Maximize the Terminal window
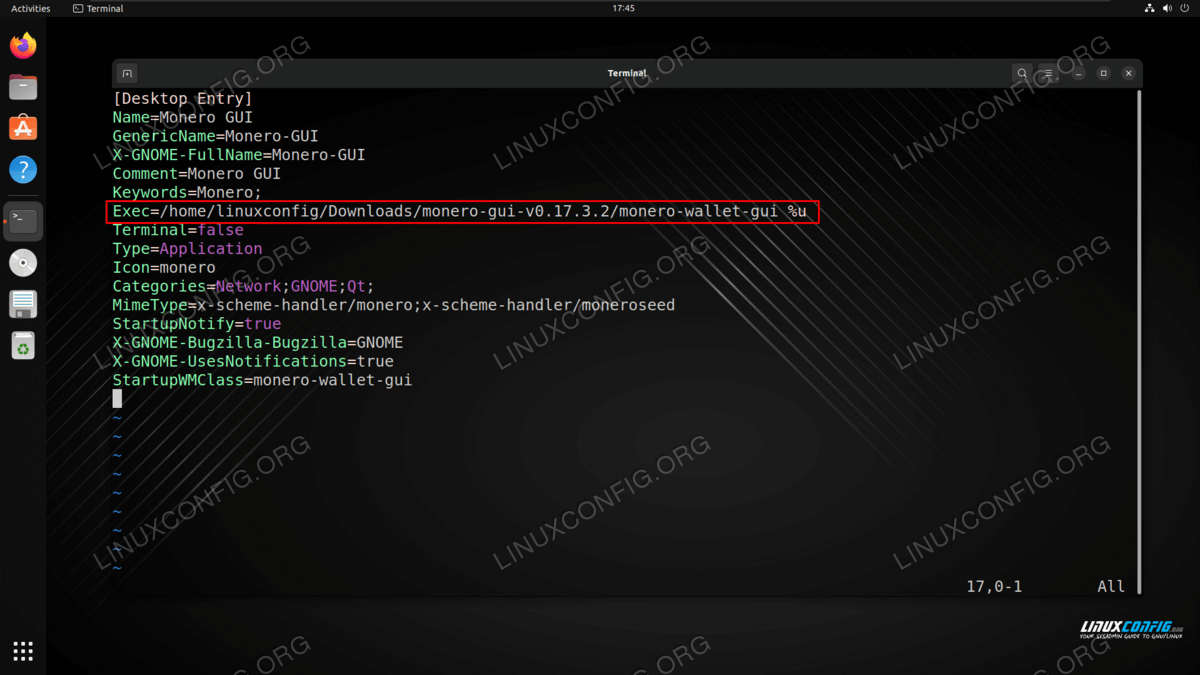Viewport: 1200px width, 675px height. (x=1104, y=73)
